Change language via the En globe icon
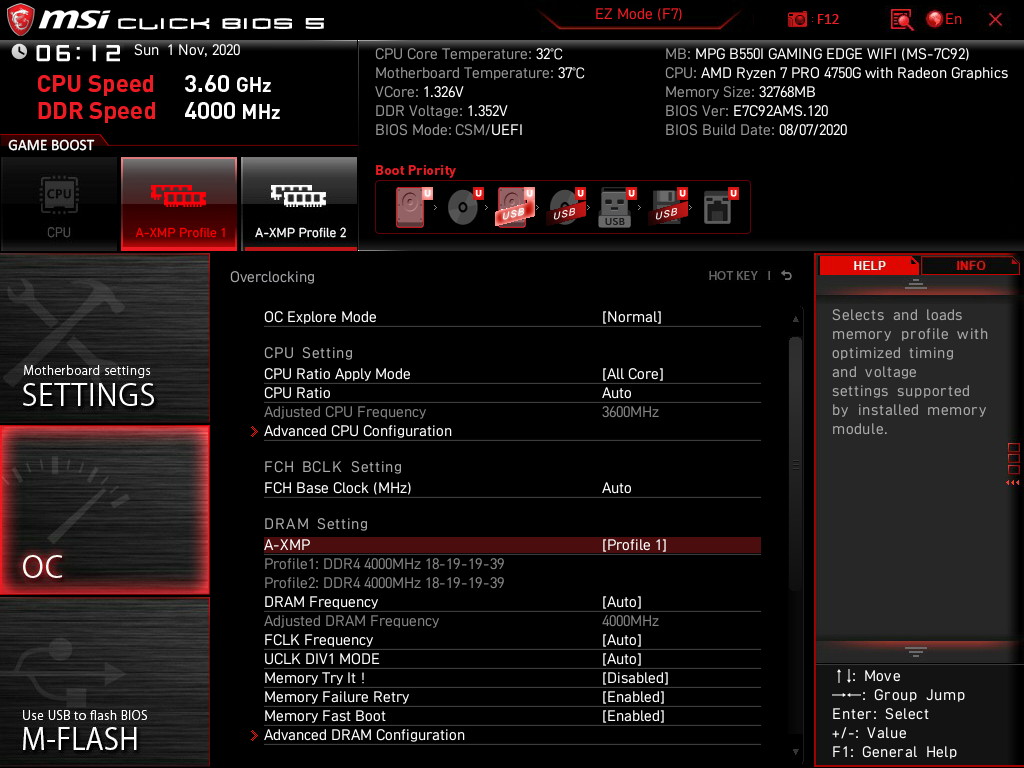Image resolution: width=1024 pixels, height=768 pixels. coord(944,20)
